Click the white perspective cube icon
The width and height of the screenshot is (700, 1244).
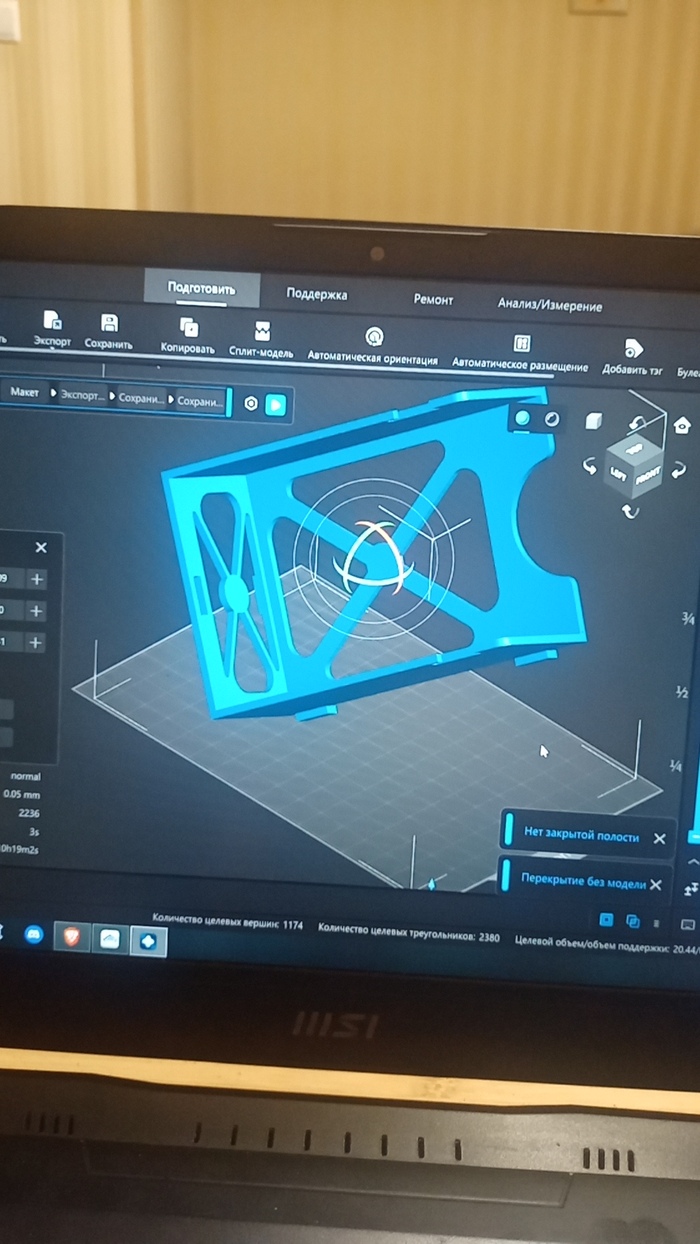click(593, 422)
